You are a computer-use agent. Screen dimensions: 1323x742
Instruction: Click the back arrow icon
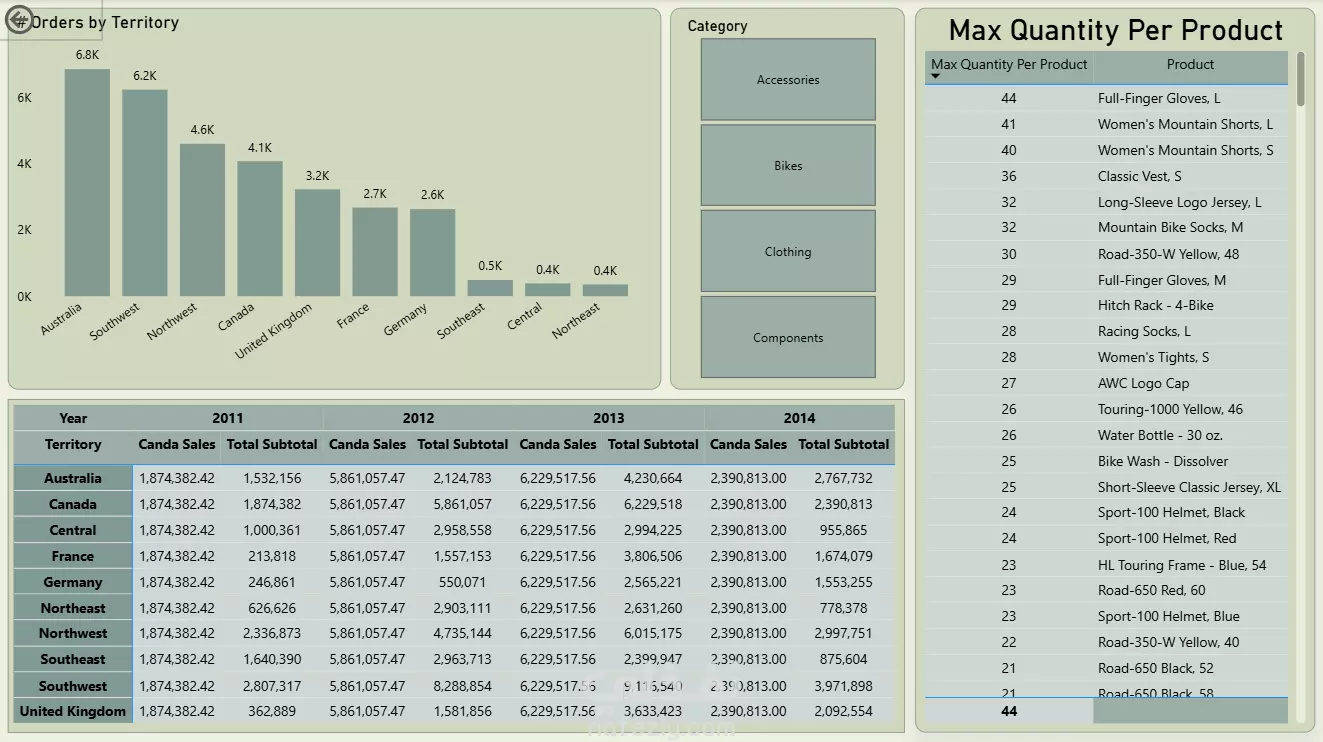coord(20,20)
